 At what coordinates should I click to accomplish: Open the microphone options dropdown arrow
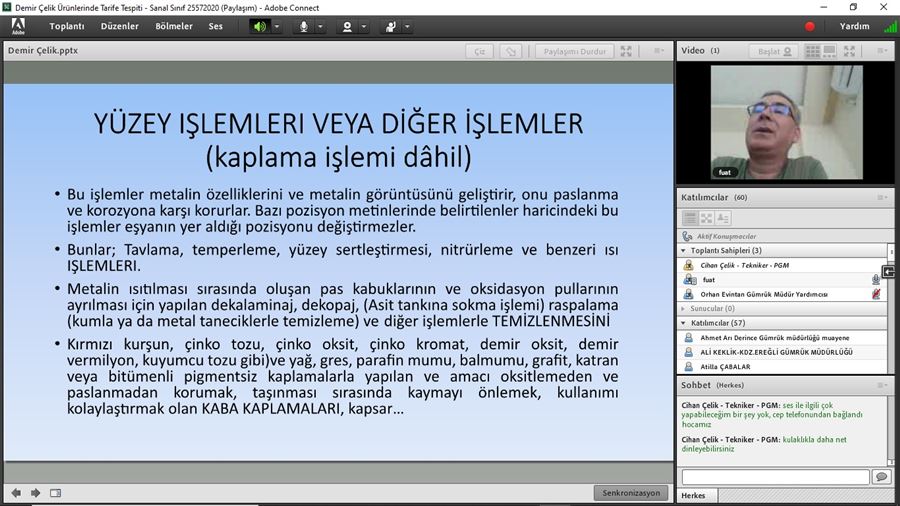coord(321,27)
